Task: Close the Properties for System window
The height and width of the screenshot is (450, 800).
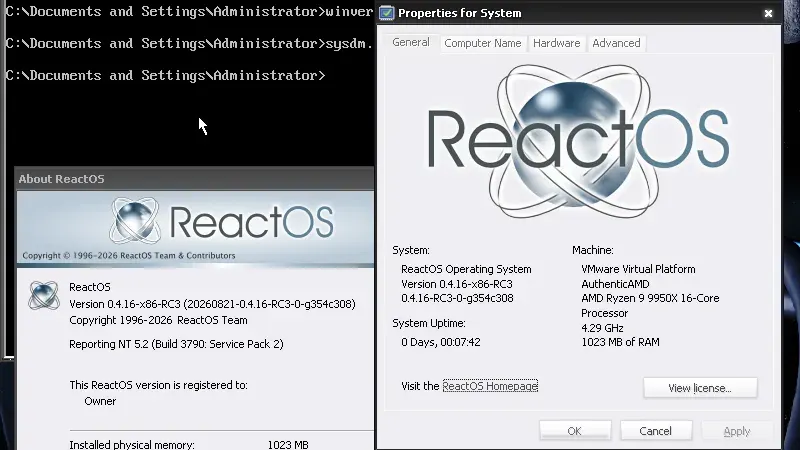Action: tap(768, 13)
